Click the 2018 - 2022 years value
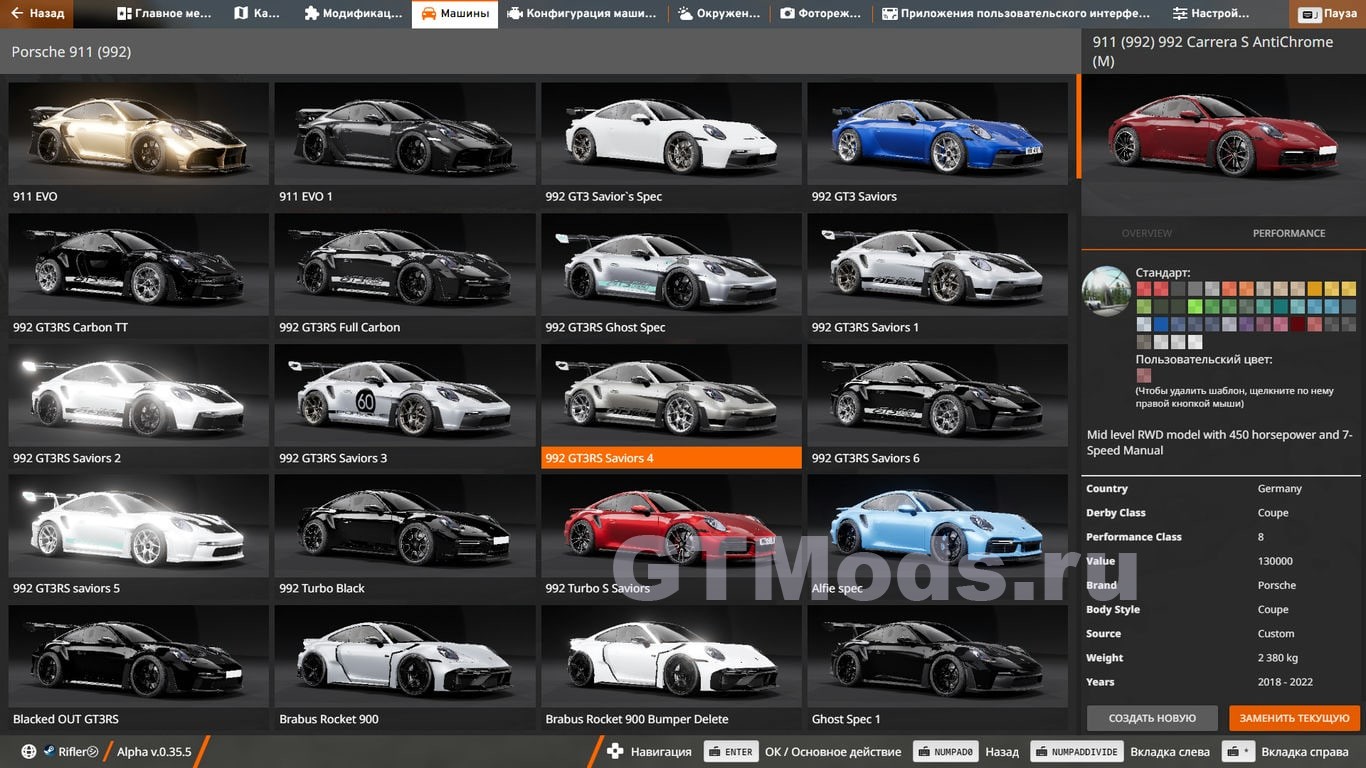The image size is (1366, 768). click(1285, 682)
